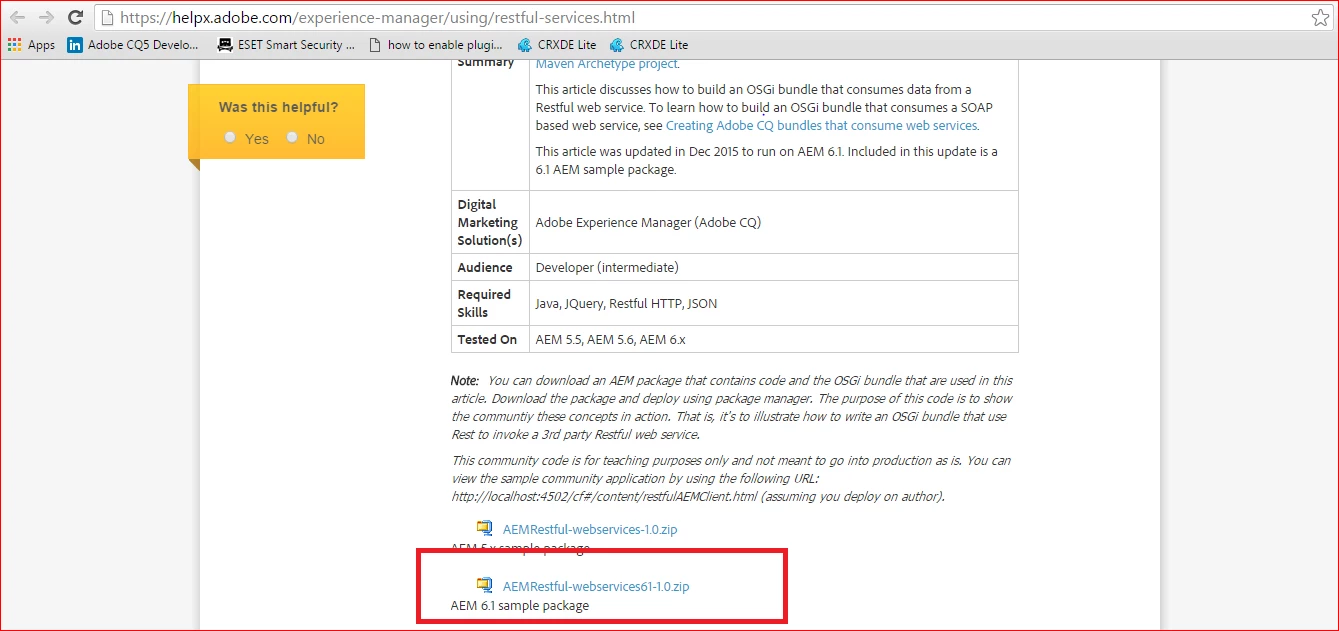Click the 'Developer (intermediate)' cell
This screenshot has height=631, width=1339.
click(x=774, y=267)
